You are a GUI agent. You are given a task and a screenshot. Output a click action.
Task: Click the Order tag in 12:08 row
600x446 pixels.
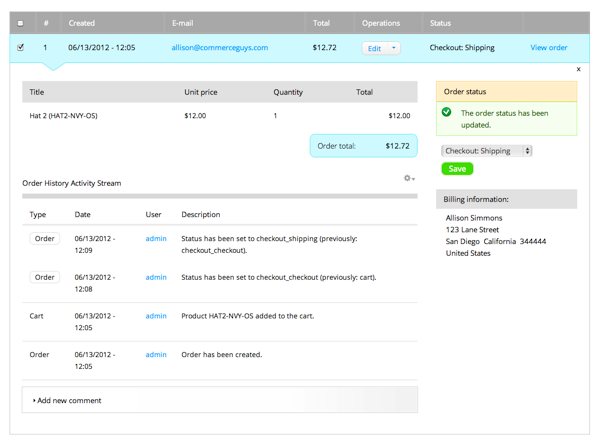pos(45,277)
